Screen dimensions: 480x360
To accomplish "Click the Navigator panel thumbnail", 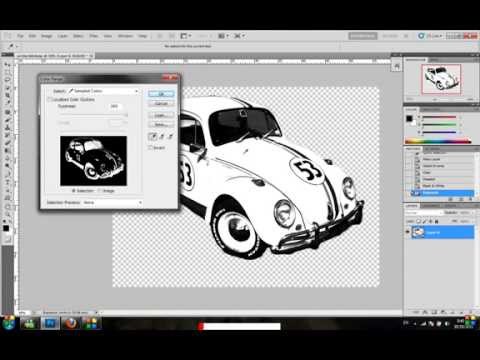I will [x=441, y=79].
